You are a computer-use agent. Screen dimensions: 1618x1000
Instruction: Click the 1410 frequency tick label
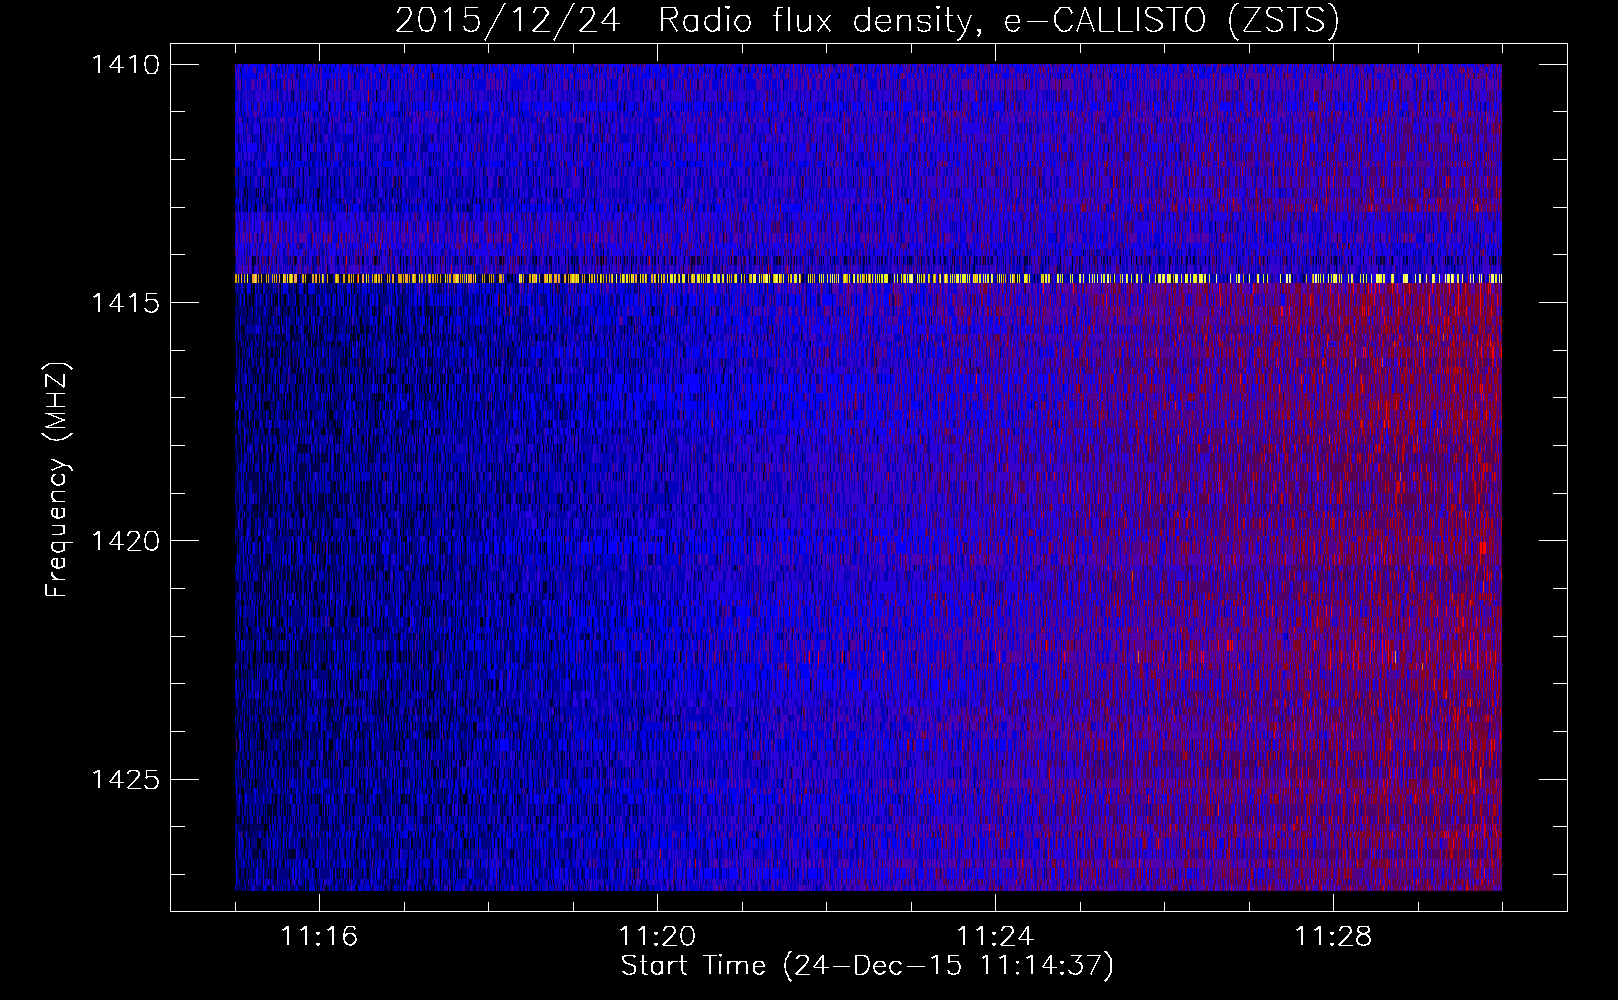pos(125,65)
